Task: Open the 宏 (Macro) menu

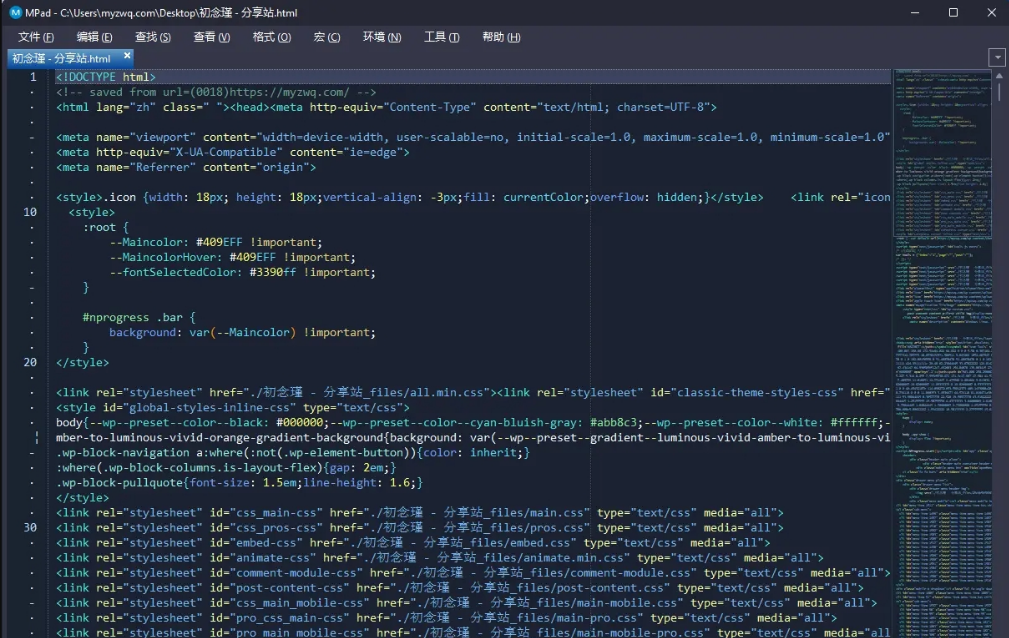Action: (327, 37)
